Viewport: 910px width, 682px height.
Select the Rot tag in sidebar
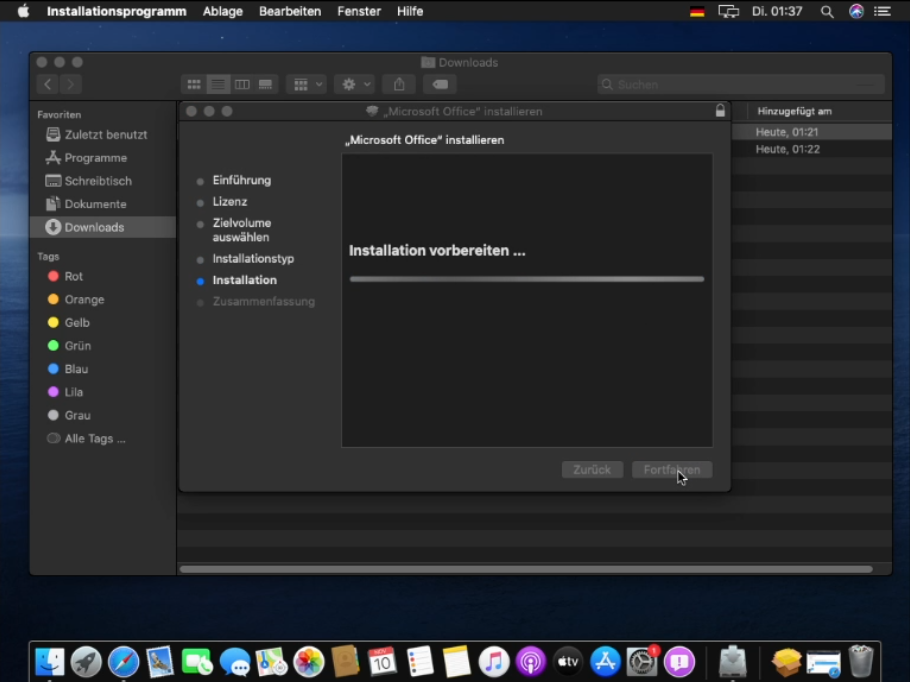click(73, 276)
